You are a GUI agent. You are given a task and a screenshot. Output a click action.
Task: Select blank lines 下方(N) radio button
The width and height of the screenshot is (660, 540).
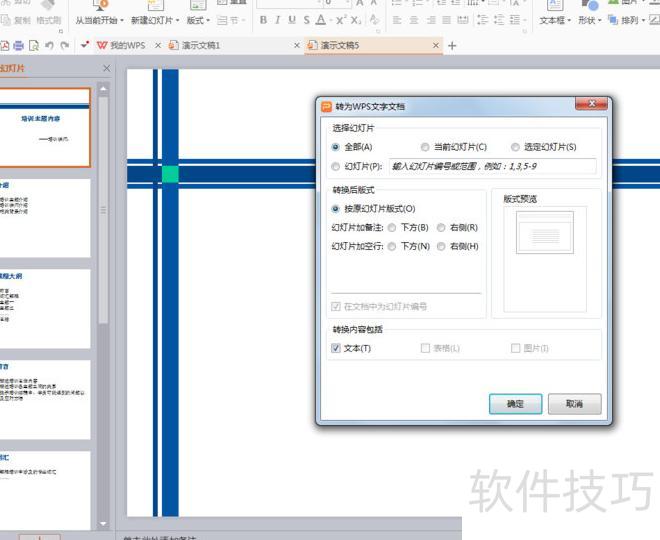[392, 246]
